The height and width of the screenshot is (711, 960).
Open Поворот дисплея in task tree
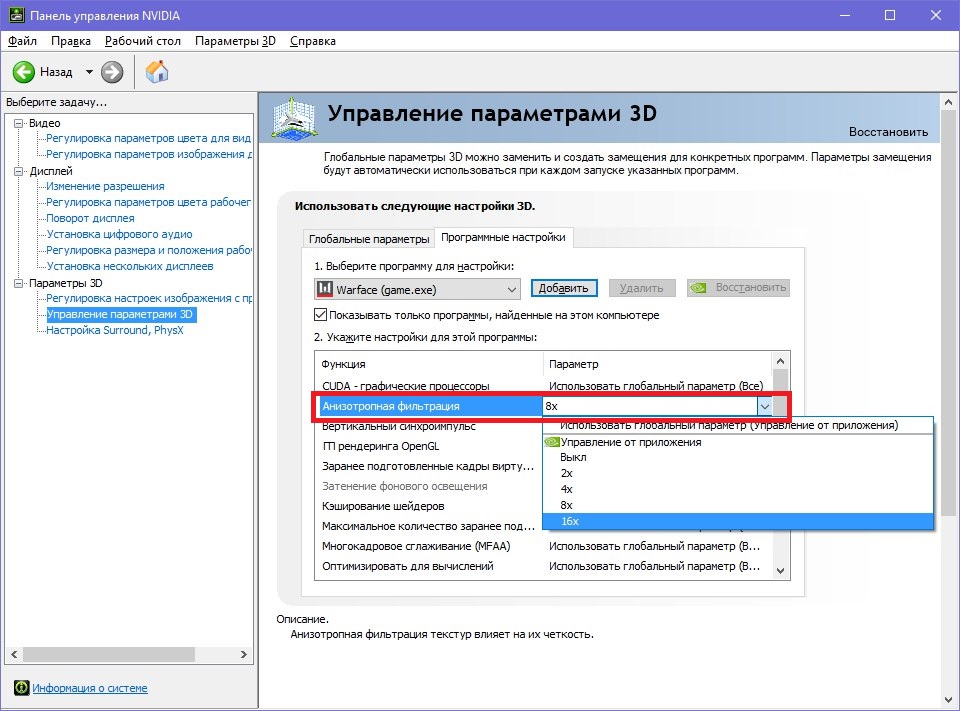[90, 218]
